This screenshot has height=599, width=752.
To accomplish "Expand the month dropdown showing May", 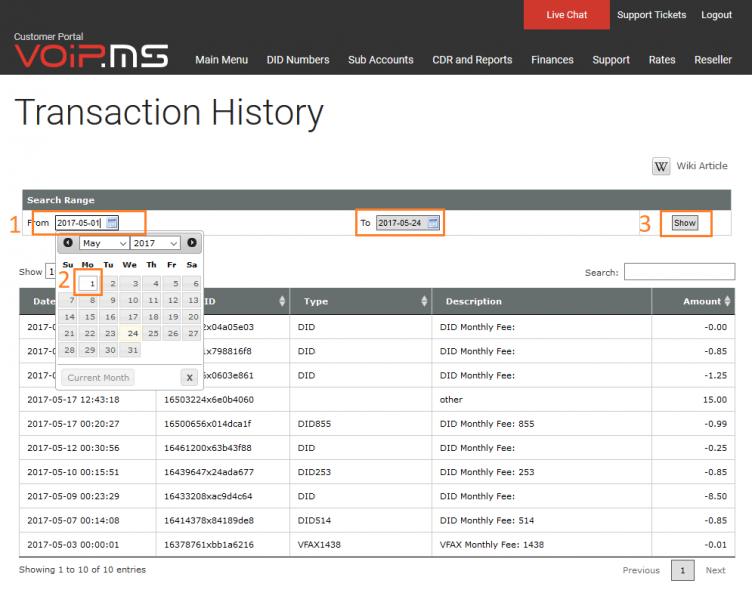I will (x=104, y=243).
